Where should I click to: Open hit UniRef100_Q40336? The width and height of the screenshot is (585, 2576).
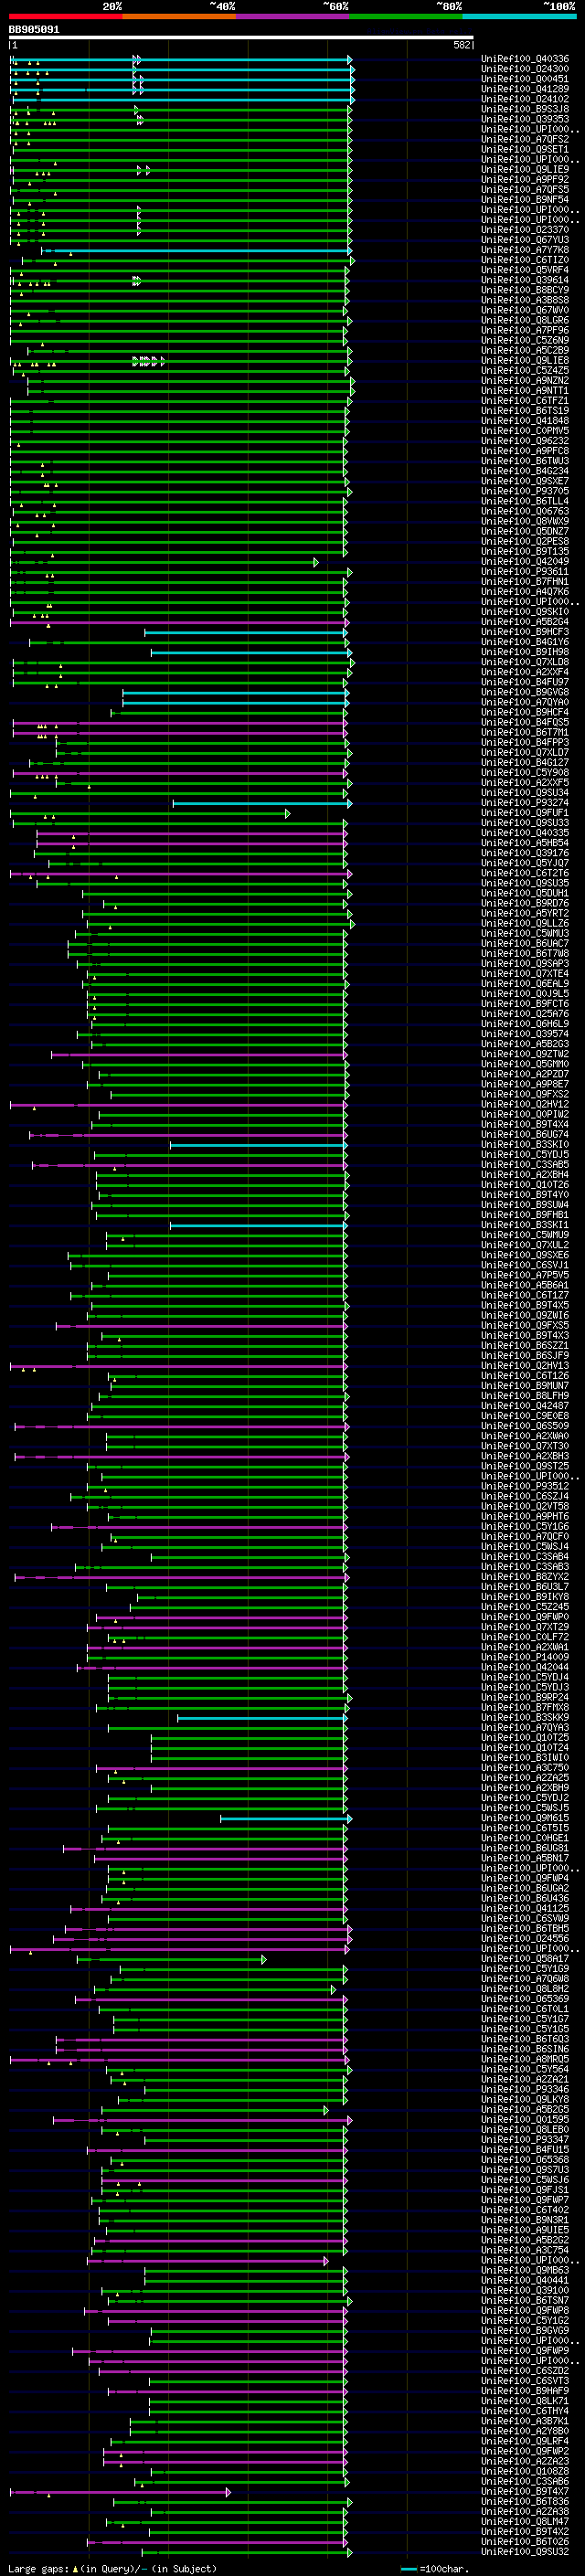pos(525,59)
